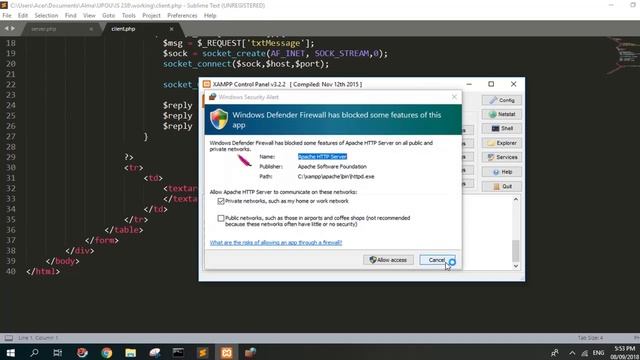
Task: Click the Windows Security Alert taskbar icon
Action: [250, 353]
